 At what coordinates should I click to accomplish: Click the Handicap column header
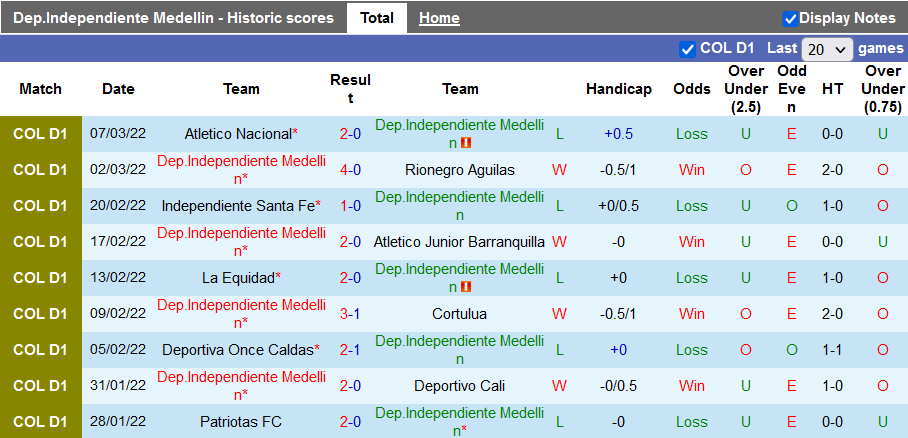click(618, 89)
